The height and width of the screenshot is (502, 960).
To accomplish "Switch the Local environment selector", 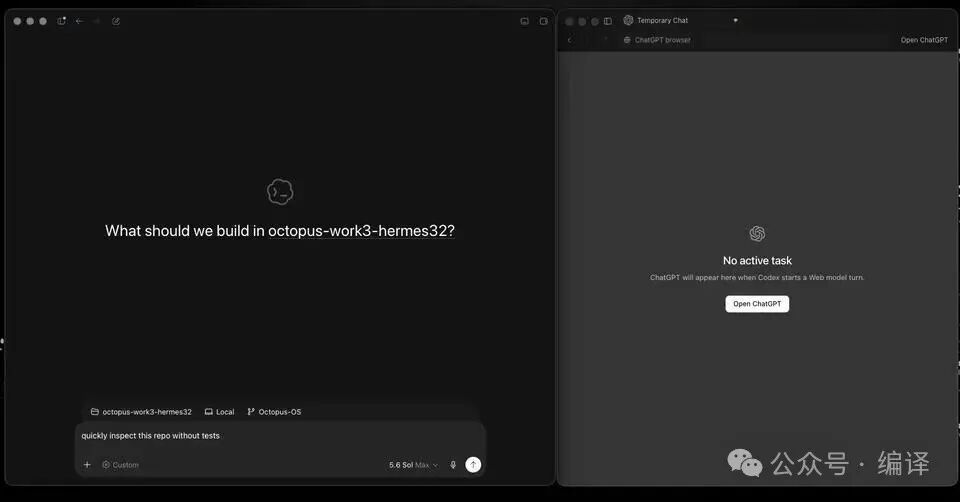I will 219,412.
